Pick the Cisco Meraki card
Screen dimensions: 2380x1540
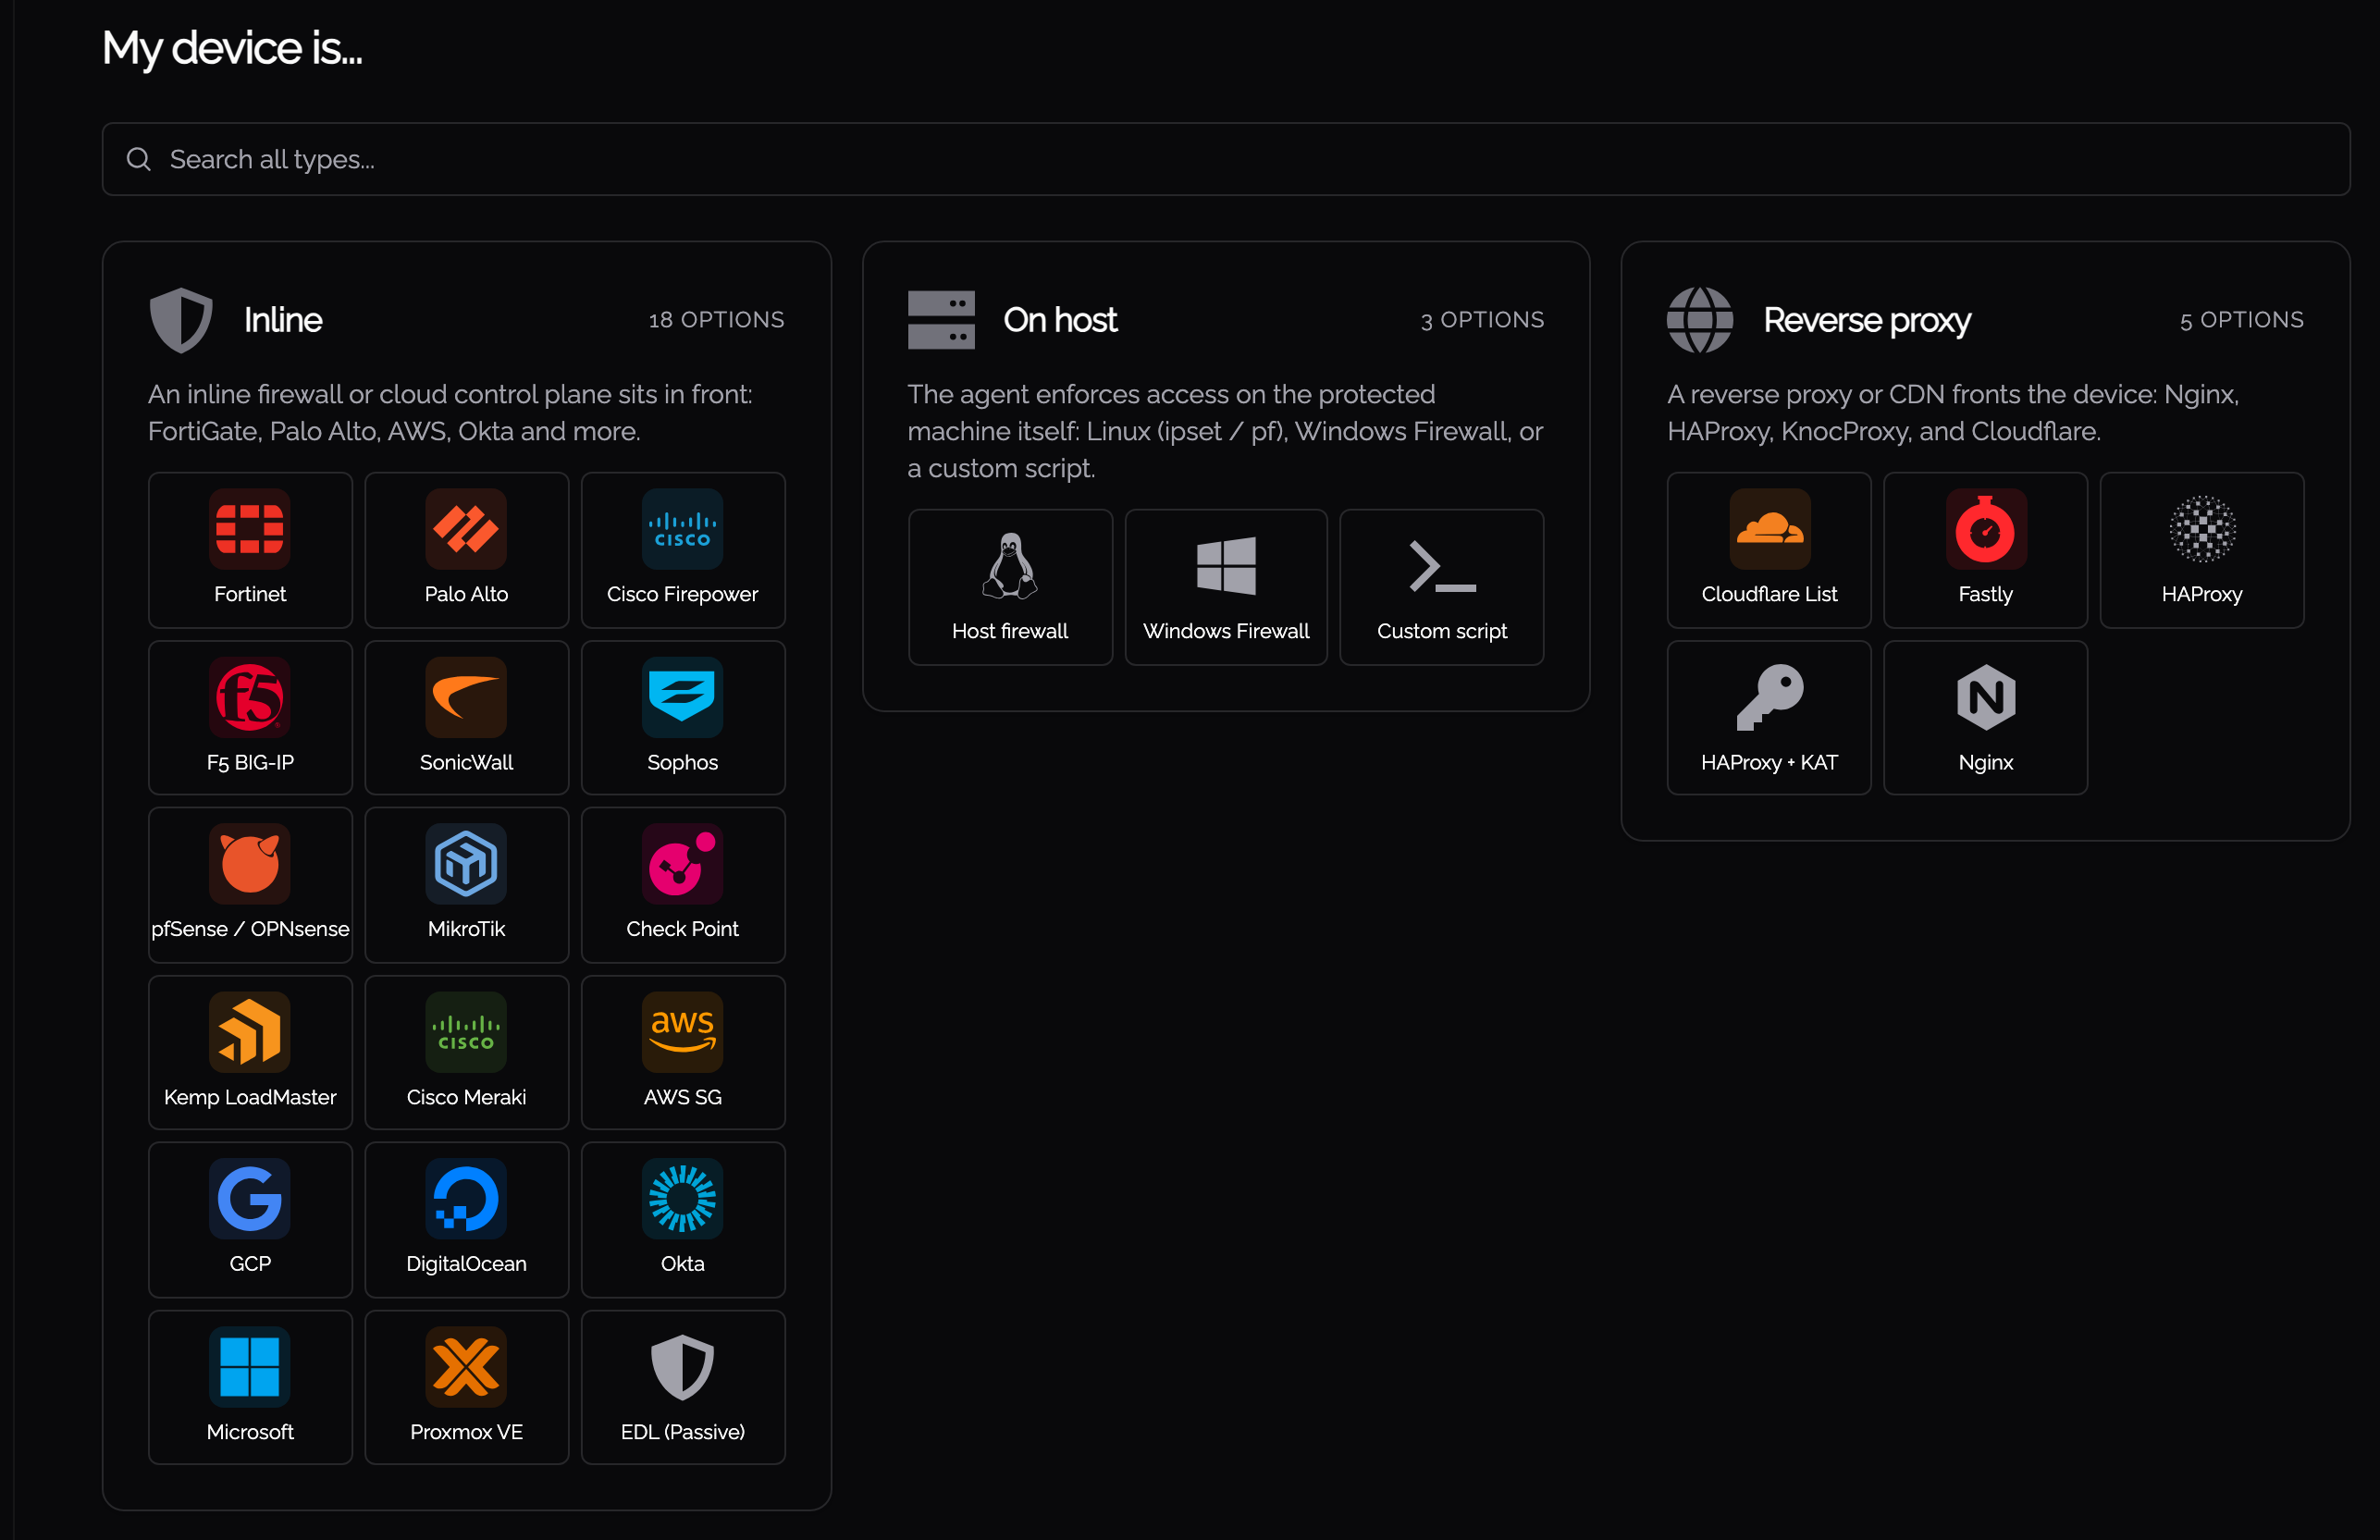click(466, 1052)
